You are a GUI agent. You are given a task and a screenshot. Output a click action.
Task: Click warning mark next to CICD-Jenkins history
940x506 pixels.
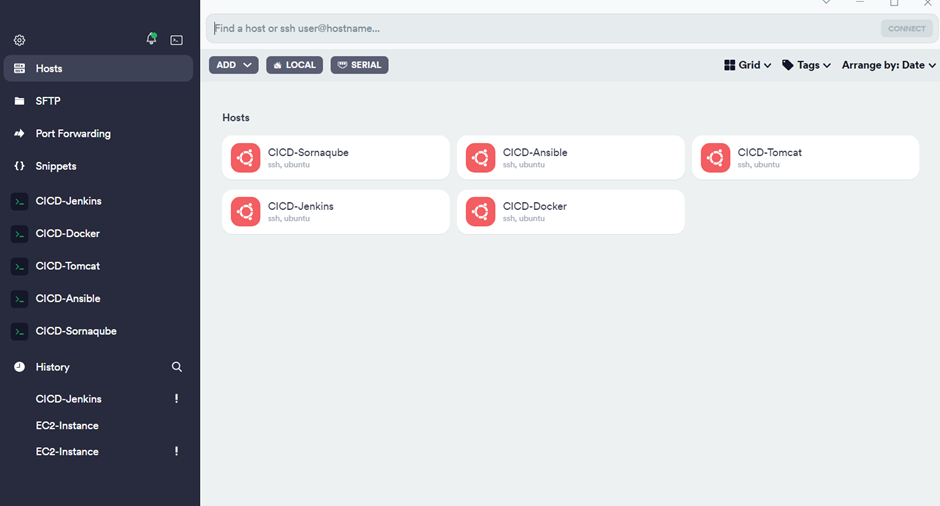176,398
